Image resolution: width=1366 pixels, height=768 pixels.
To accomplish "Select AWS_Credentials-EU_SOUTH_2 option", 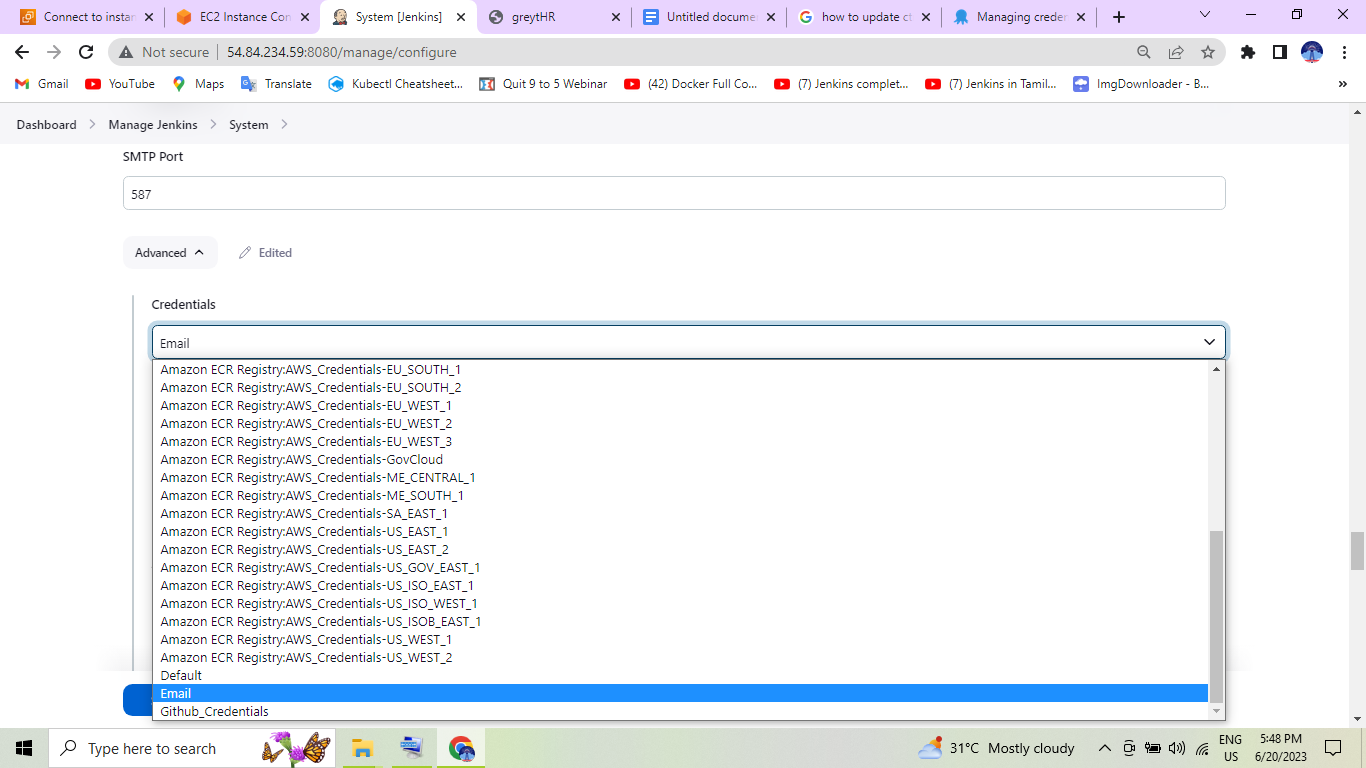I will (x=680, y=388).
